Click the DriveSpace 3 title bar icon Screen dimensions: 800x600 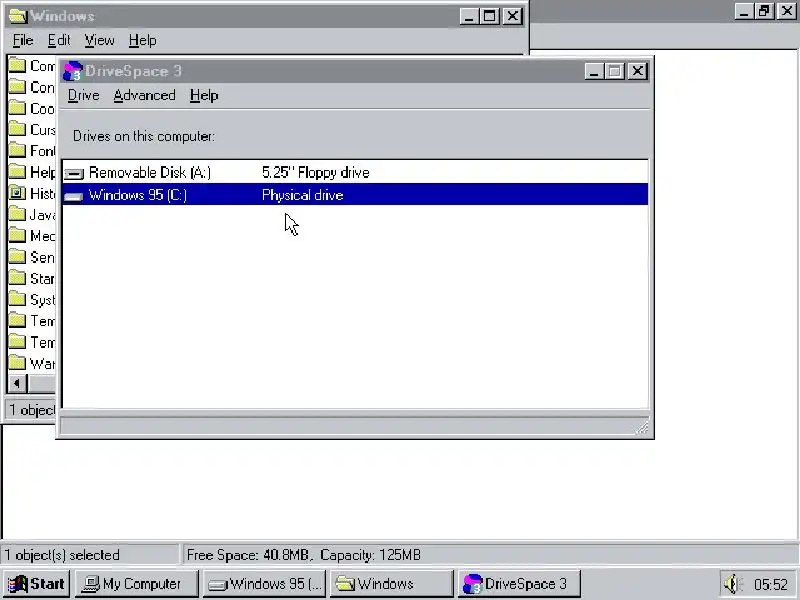coord(73,71)
